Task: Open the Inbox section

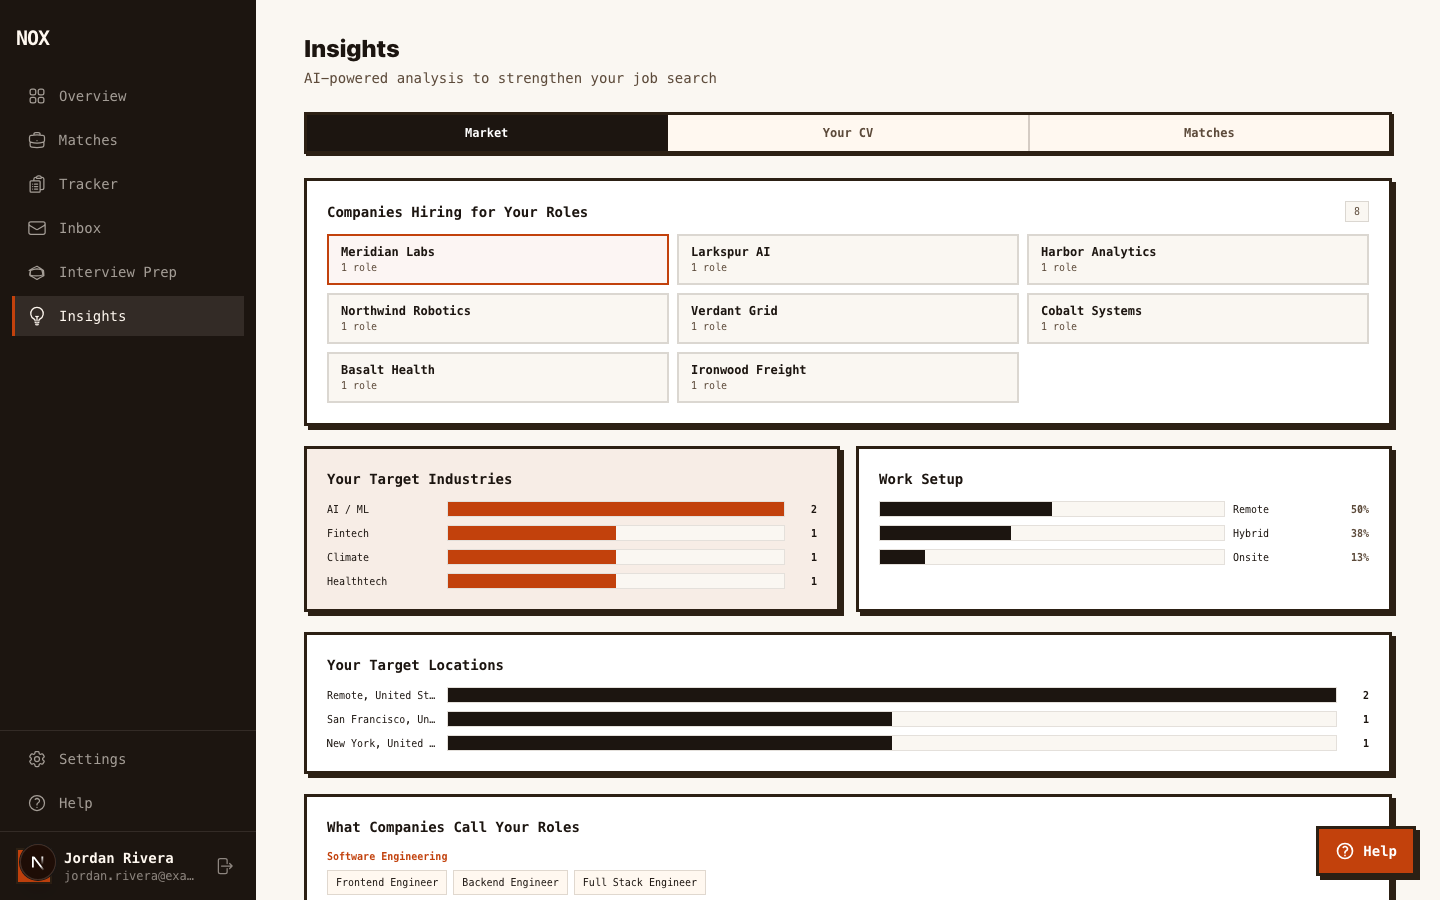Action: tap(128, 228)
